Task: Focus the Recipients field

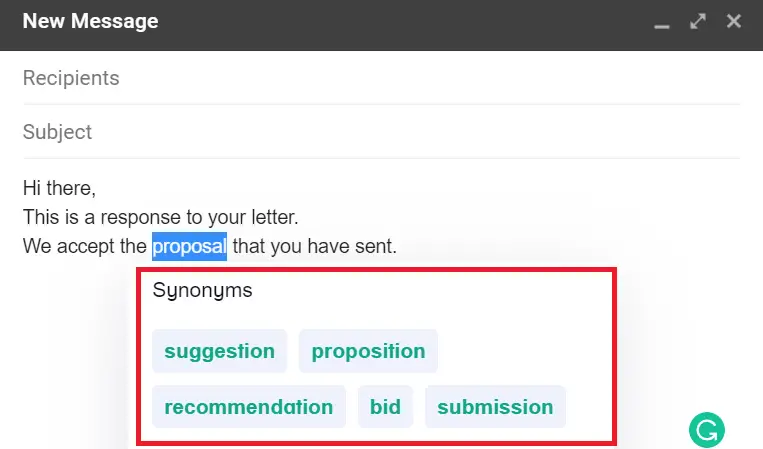Action: [x=382, y=78]
